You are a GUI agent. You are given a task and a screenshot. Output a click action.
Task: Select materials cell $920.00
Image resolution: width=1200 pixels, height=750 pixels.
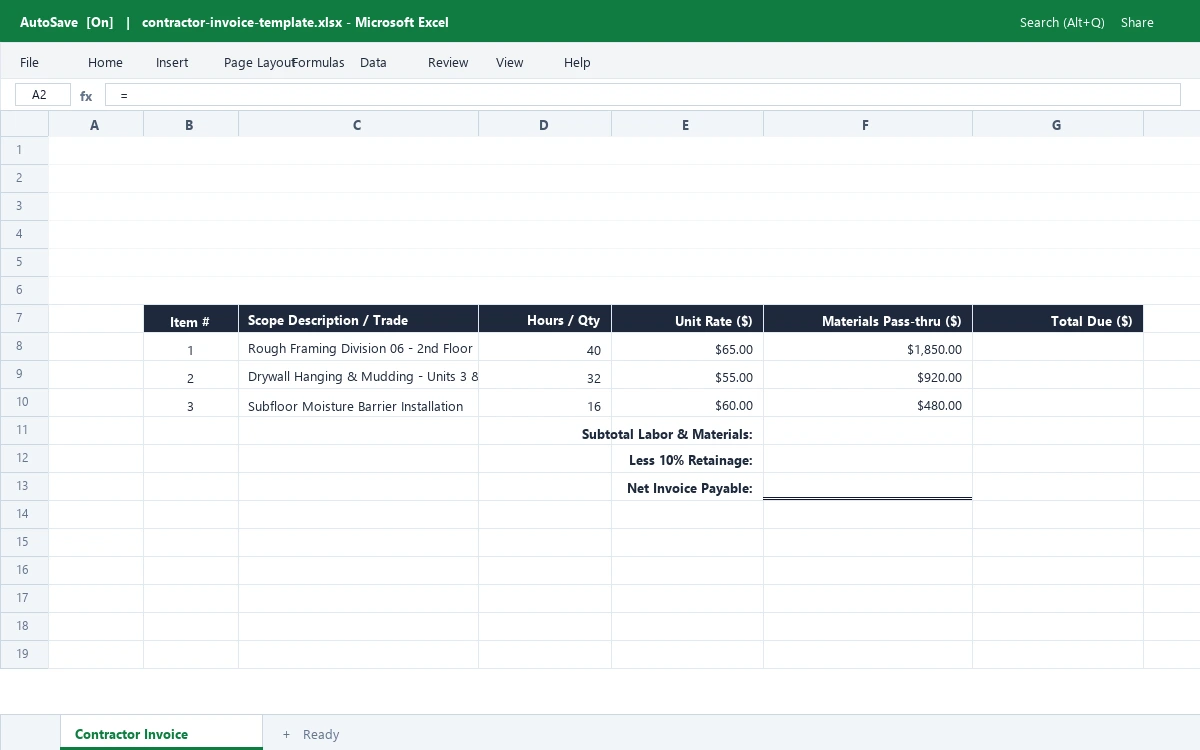(x=867, y=375)
